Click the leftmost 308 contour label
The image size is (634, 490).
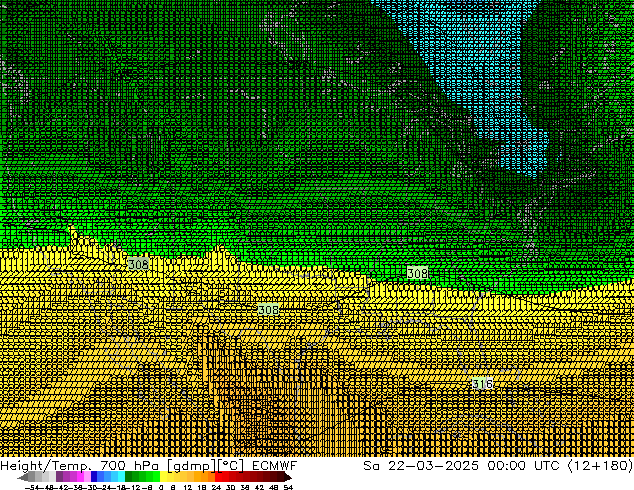[138, 265]
